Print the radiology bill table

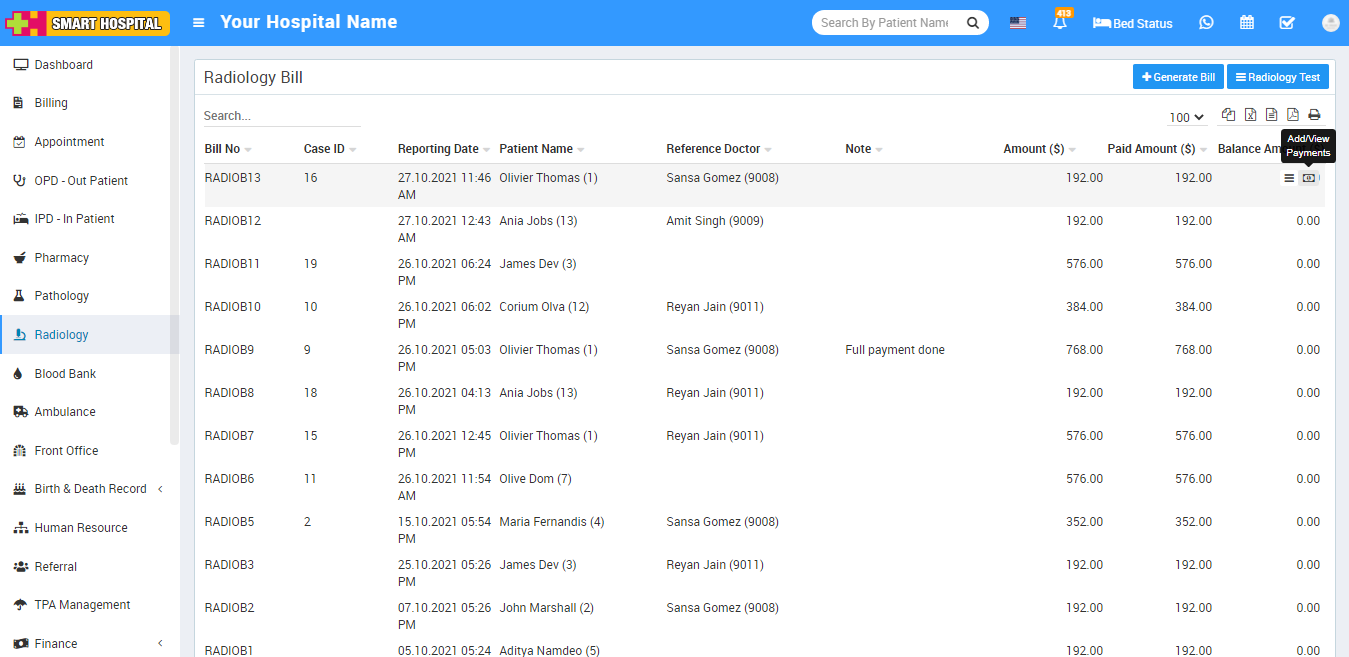[x=1314, y=115]
